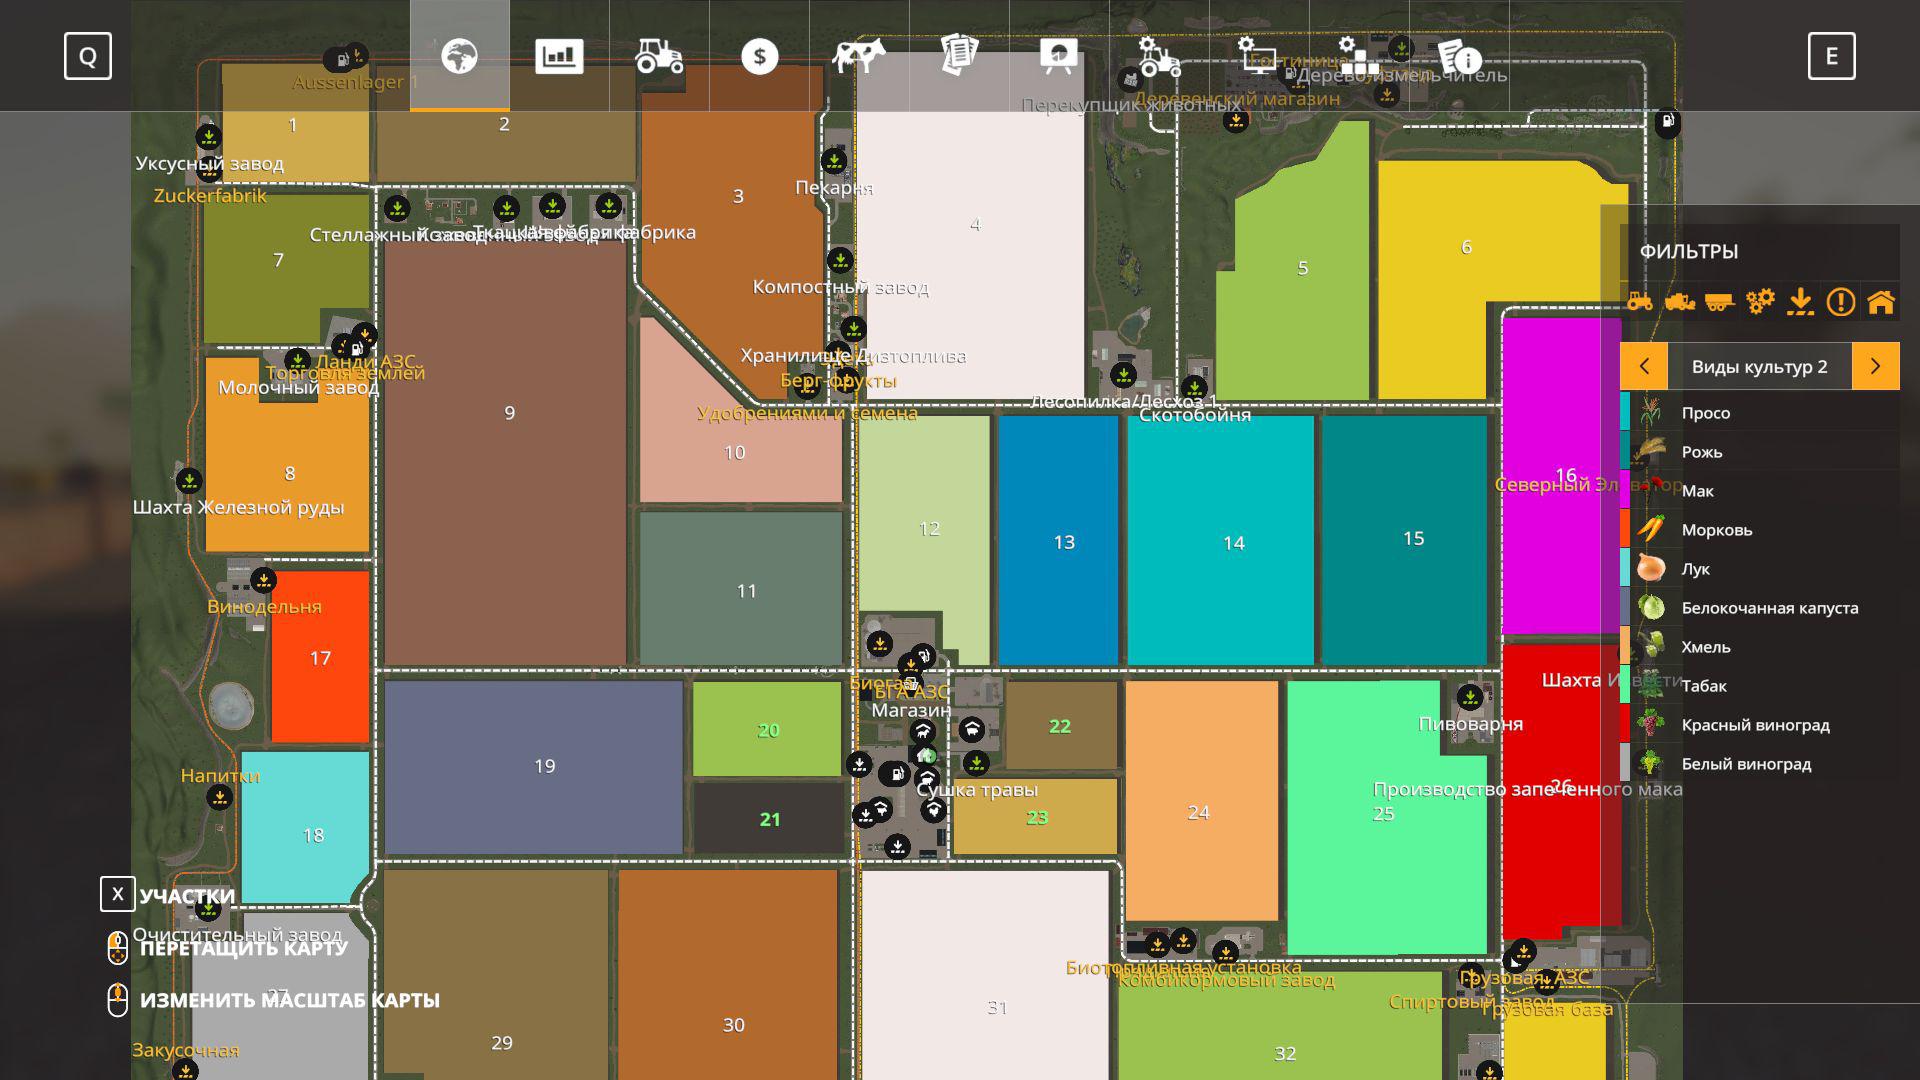The width and height of the screenshot is (1920, 1080).
Task: Go to previous crop type page
Action: [1644, 367]
